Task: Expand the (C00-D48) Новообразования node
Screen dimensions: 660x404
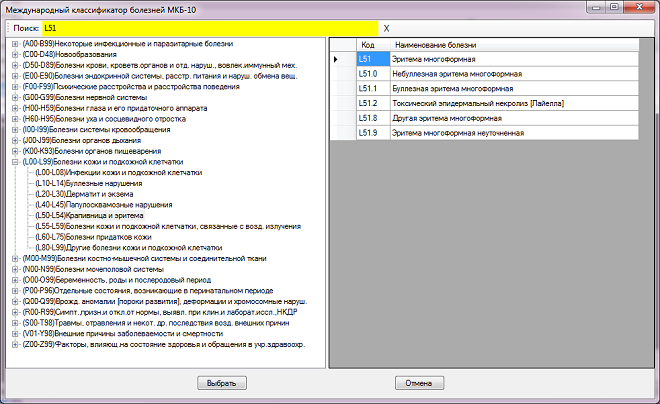Action: coord(15,55)
